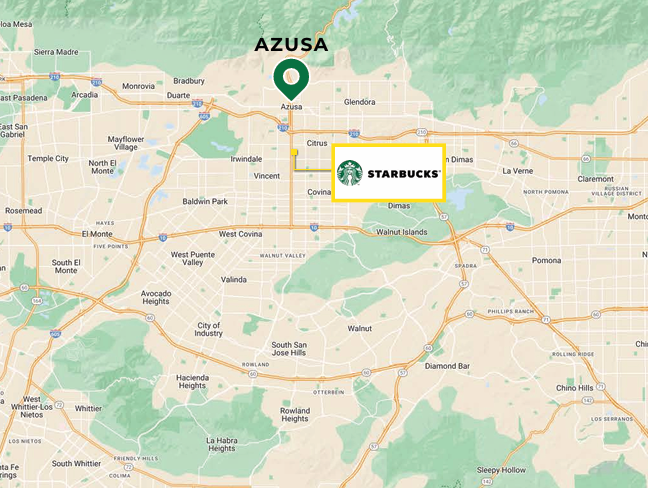Click the Rowland Heights label
The height and width of the screenshot is (488, 648).
tap(295, 414)
